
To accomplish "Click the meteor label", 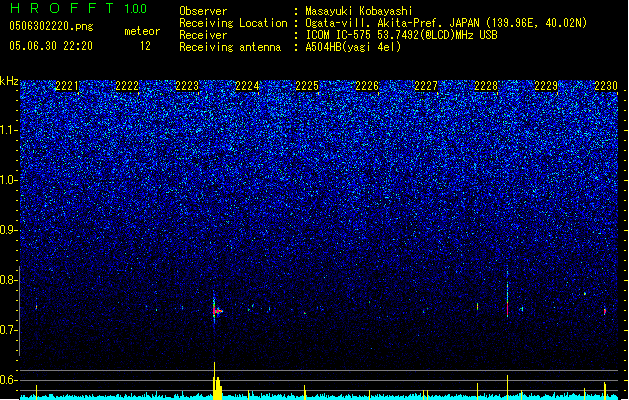I will (142, 31).
